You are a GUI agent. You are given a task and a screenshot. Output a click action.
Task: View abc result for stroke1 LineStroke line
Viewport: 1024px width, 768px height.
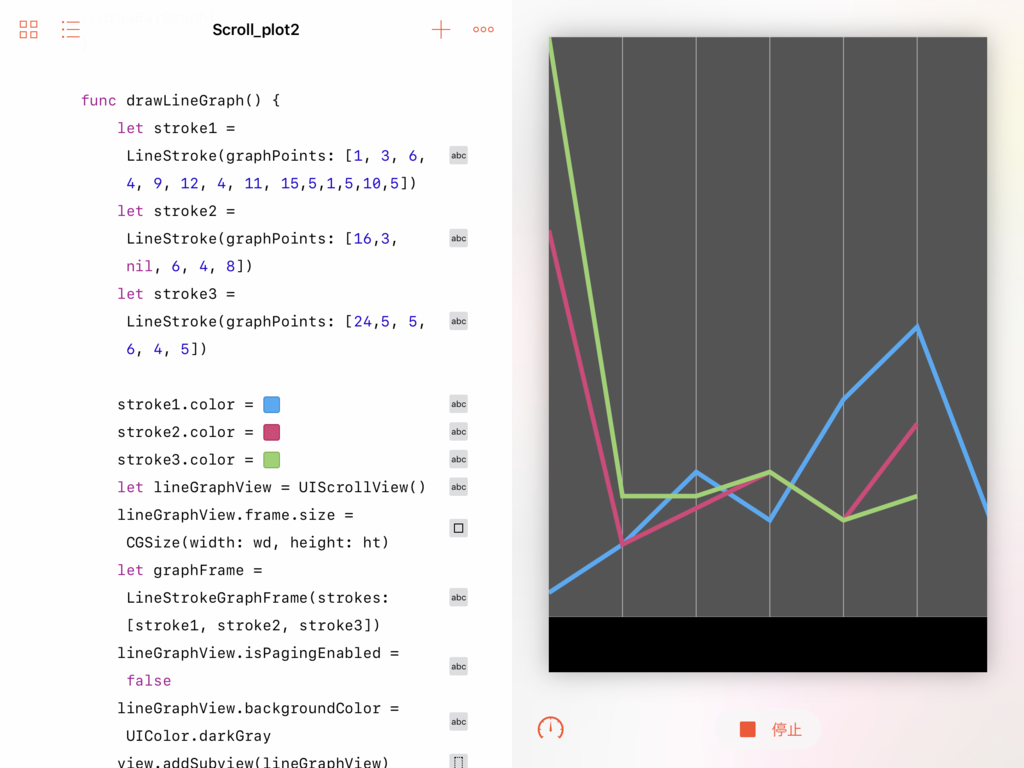point(458,155)
